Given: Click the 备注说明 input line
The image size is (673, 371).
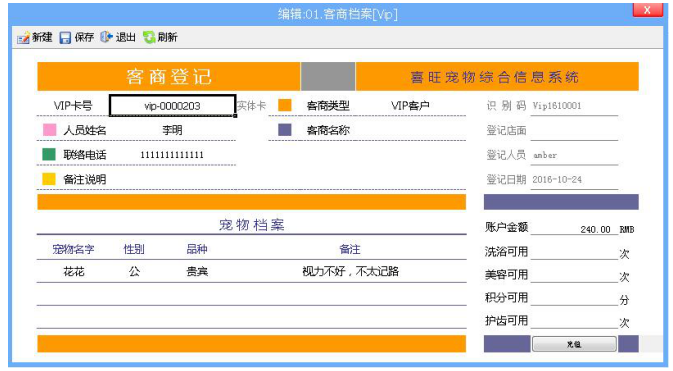Looking at the screenshot, I should (285, 179).
